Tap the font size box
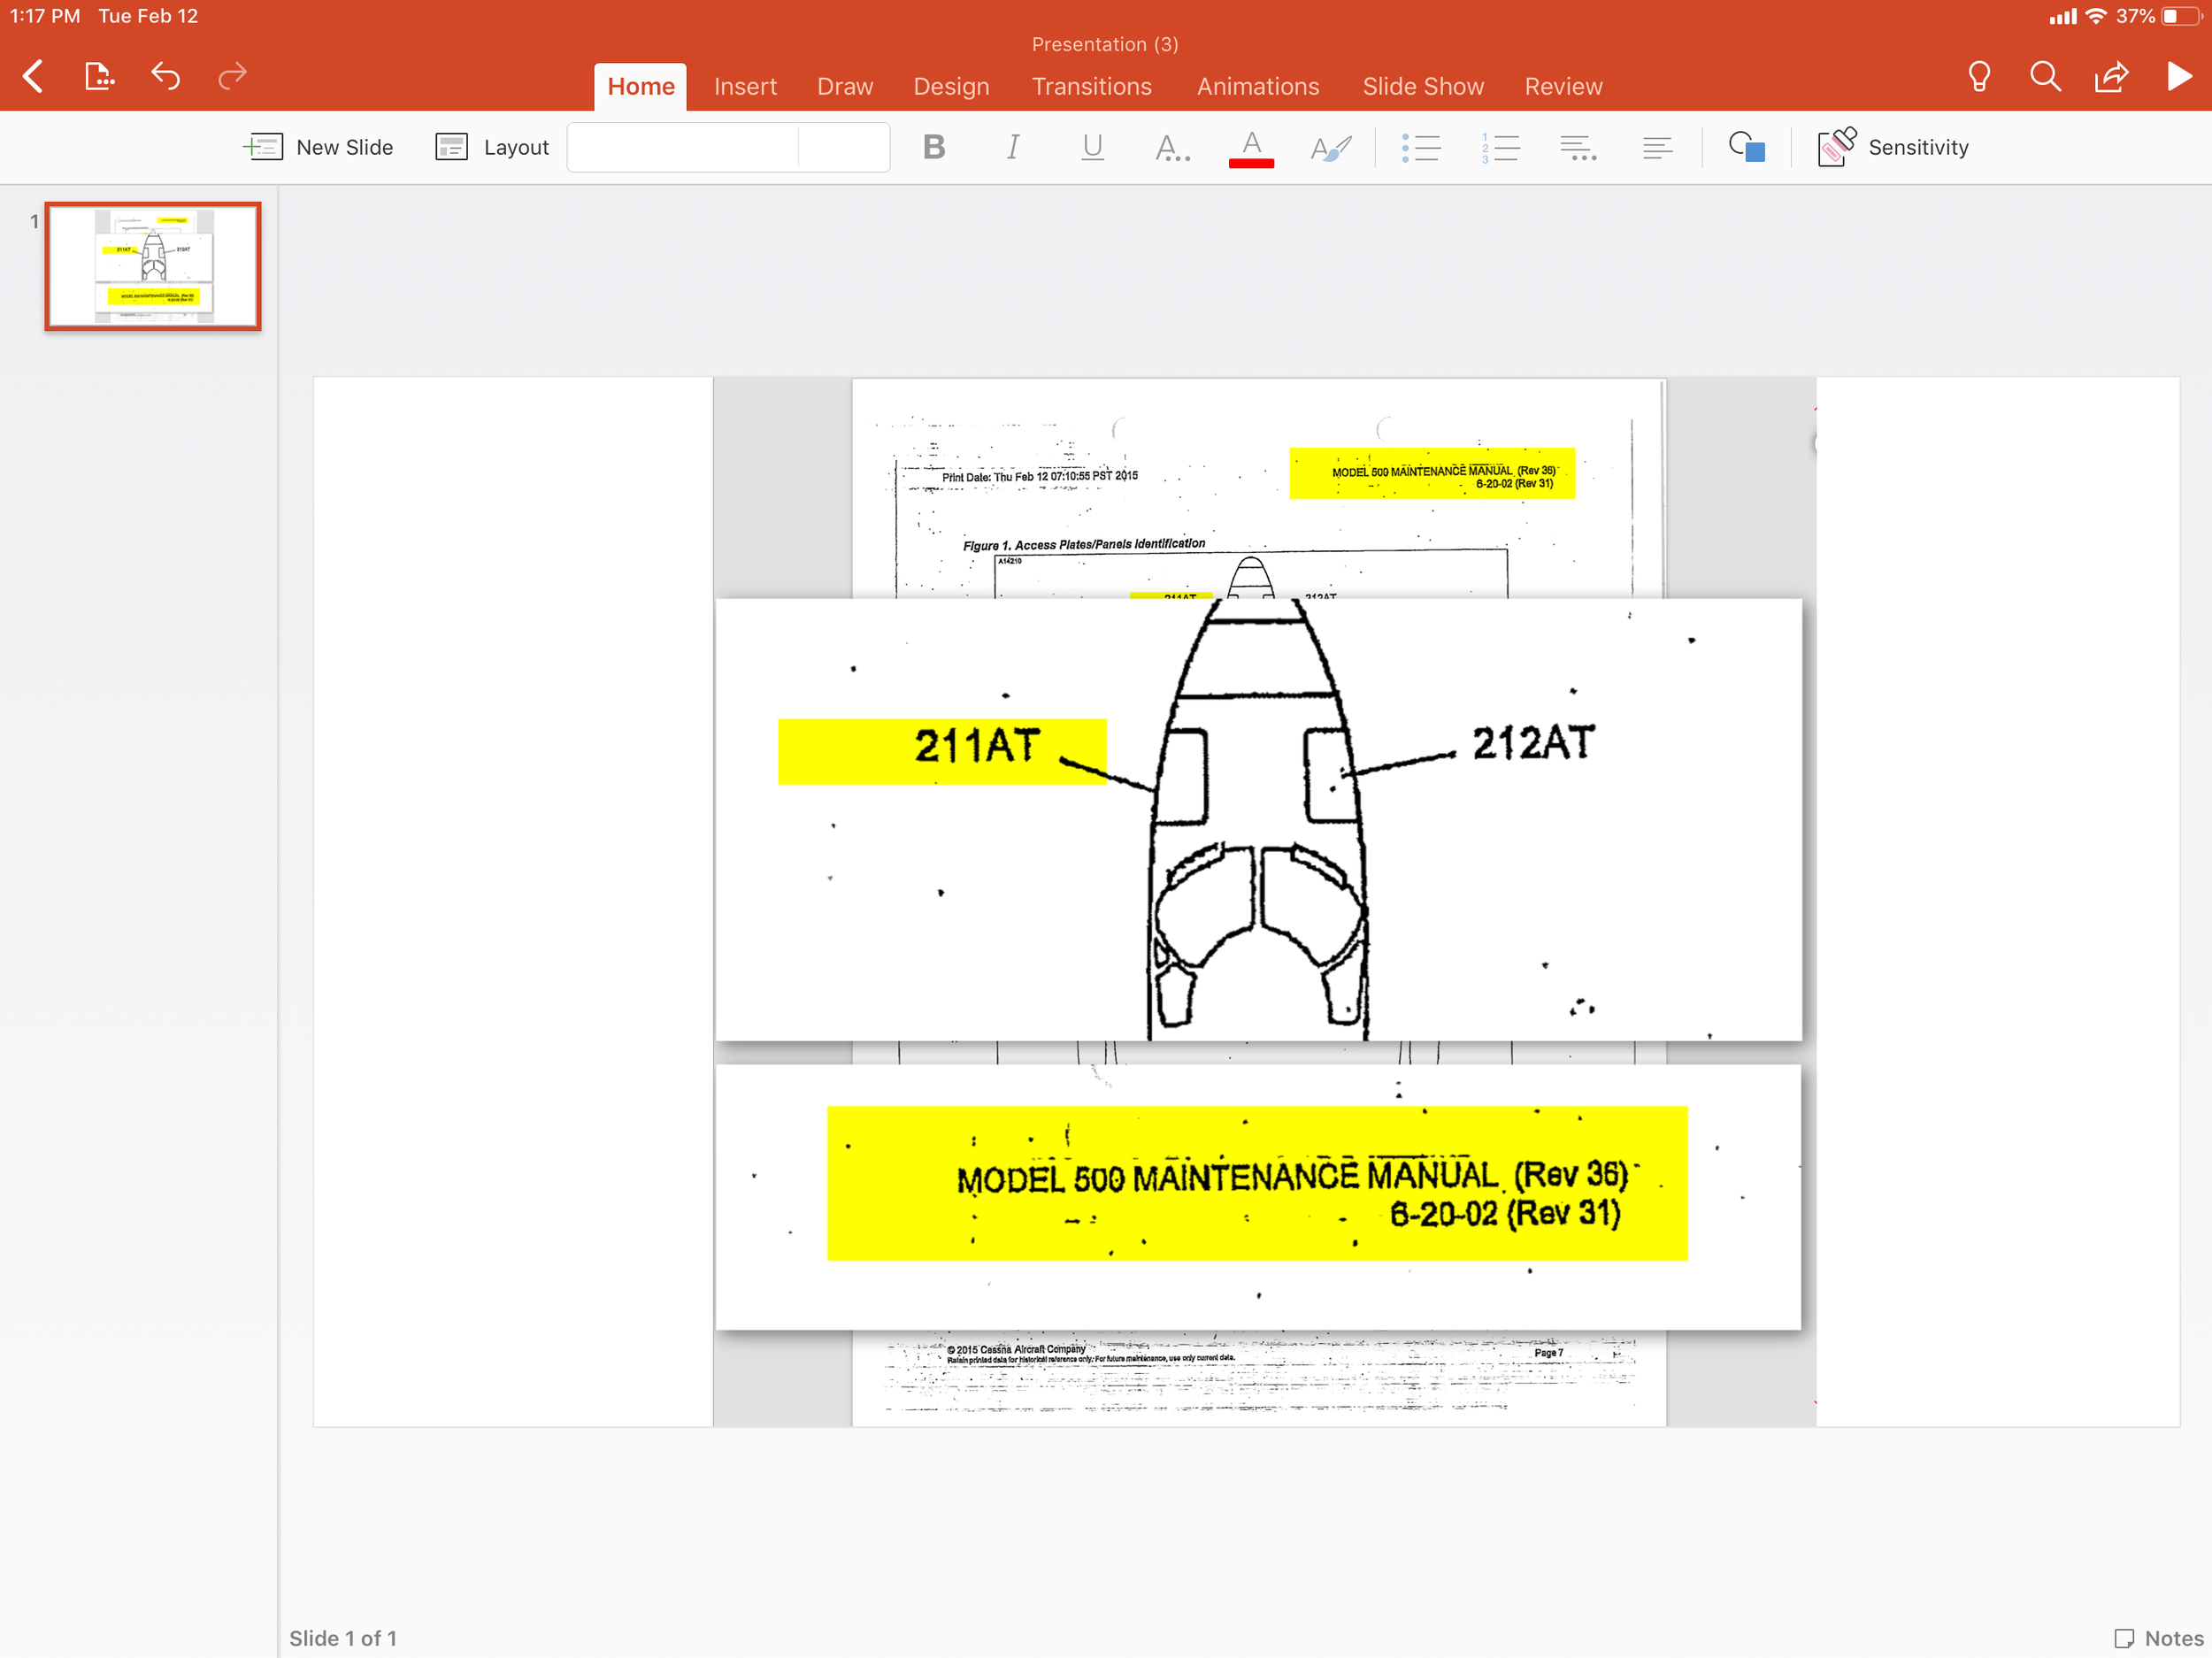Screen dimensions: 2212x1658 point(844,147)
